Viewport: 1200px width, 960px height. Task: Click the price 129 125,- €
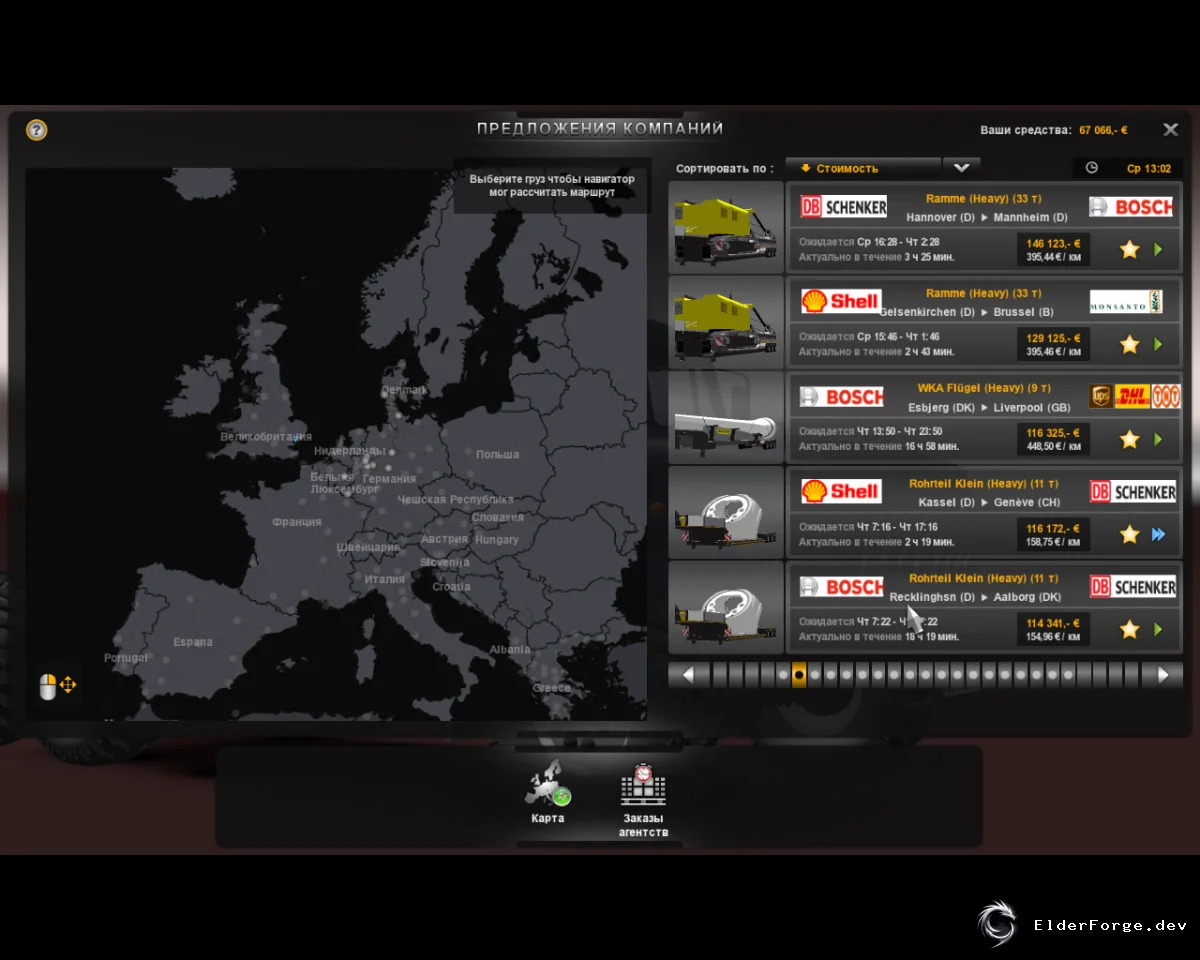[1053, 338]
